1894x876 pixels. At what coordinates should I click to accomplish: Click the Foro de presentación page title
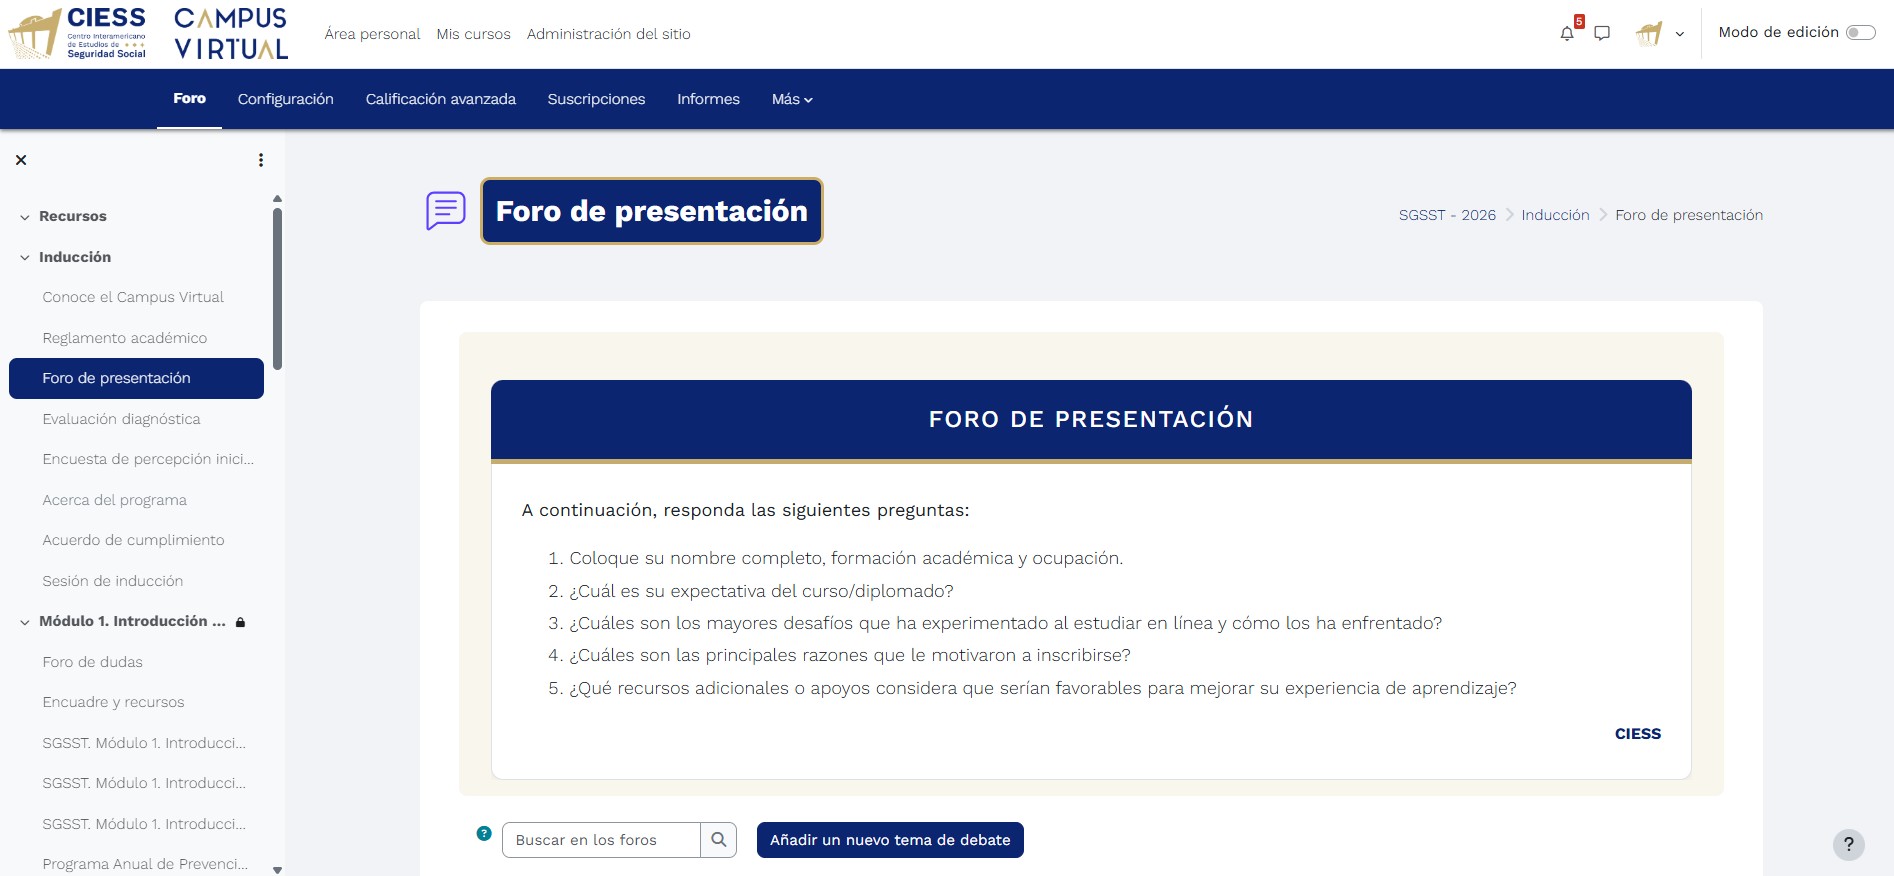click(652, 211)
